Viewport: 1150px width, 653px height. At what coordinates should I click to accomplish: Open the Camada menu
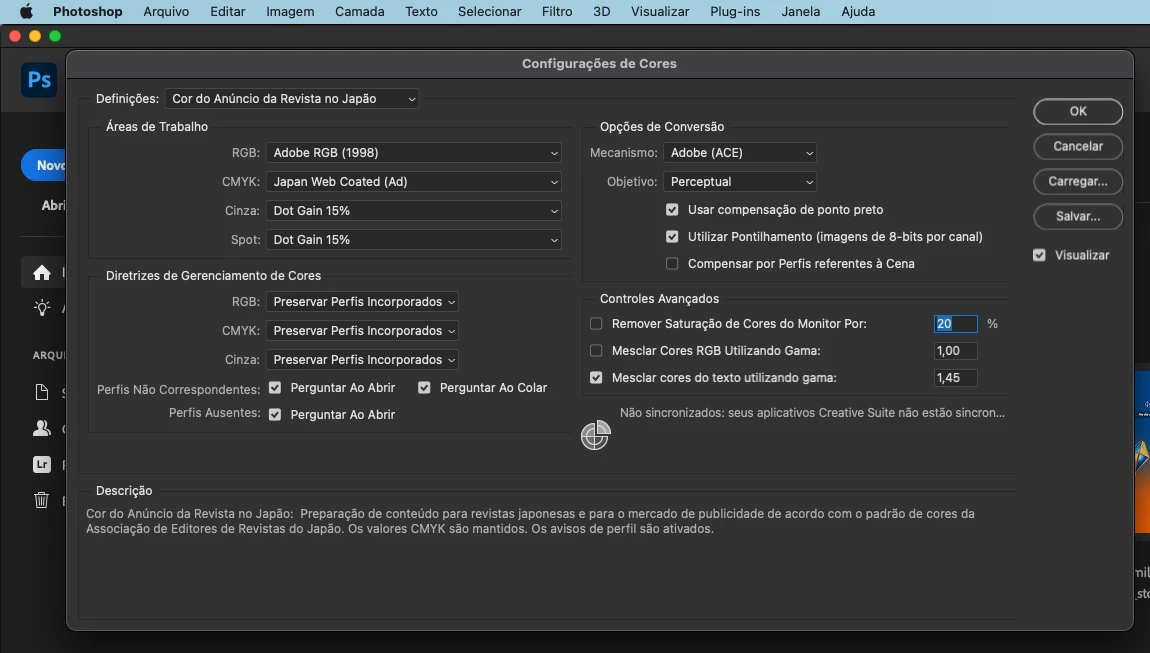click(359, 12)
